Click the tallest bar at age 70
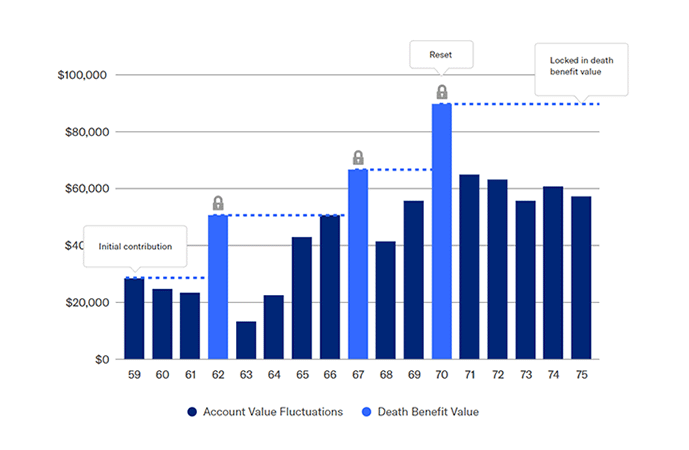This screenshot has width=689, height=450. pos(441,231)
